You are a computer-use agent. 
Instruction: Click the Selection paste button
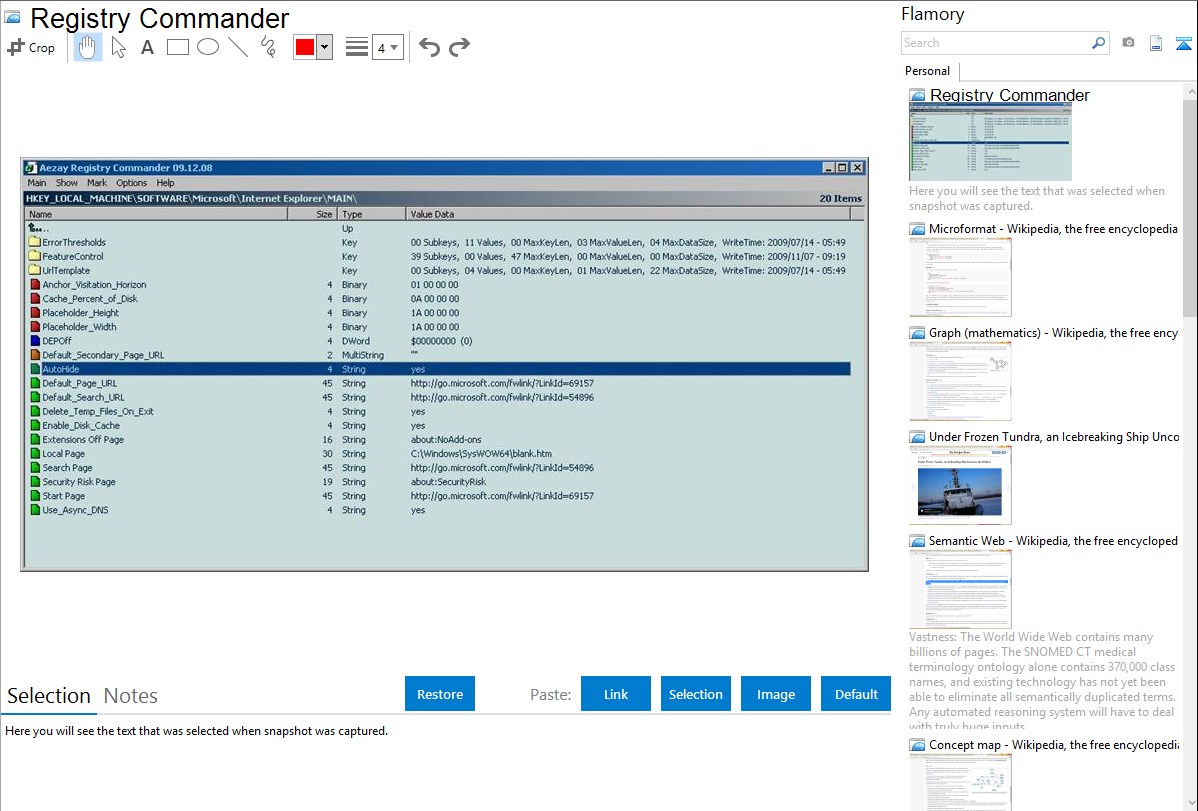[696, 694]
